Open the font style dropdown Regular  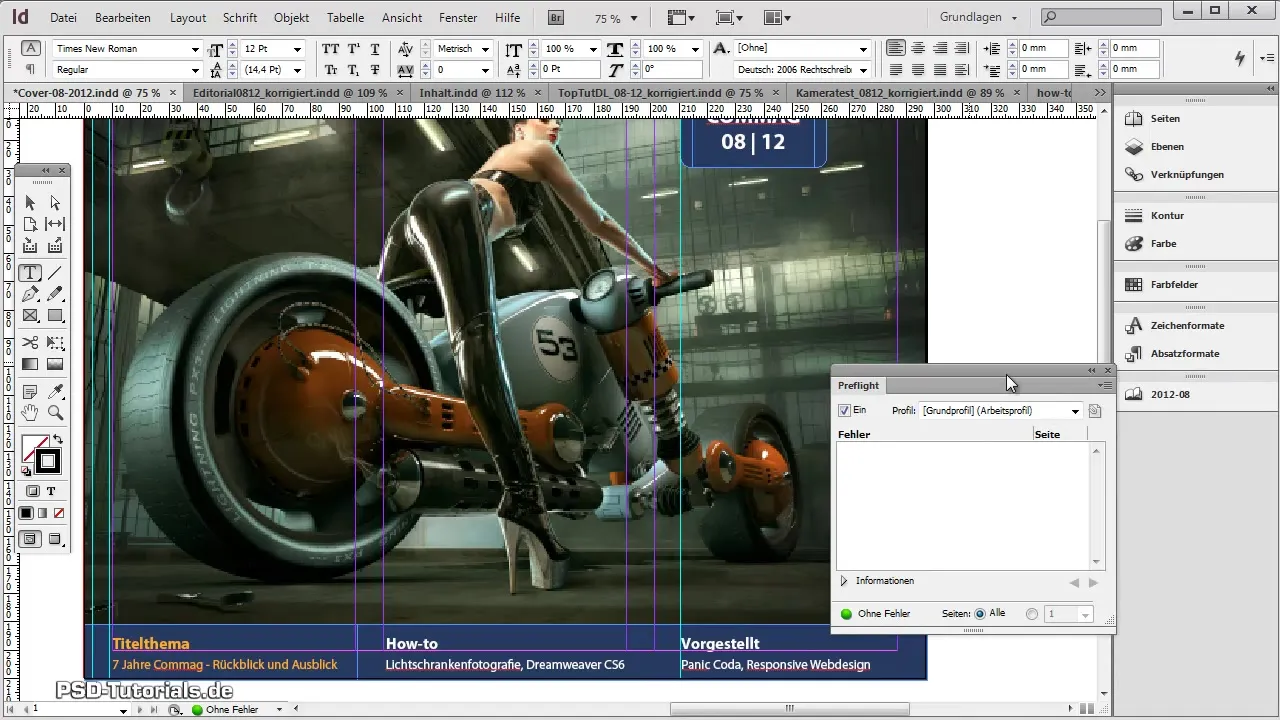(195, 70)
